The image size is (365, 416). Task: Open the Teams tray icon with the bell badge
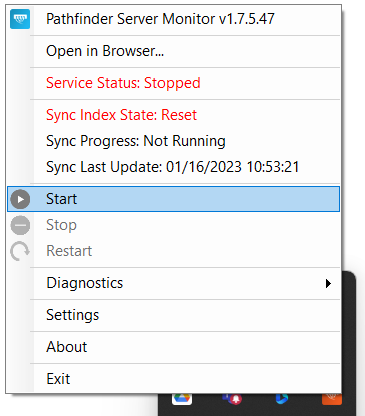[x=232, y=398]
